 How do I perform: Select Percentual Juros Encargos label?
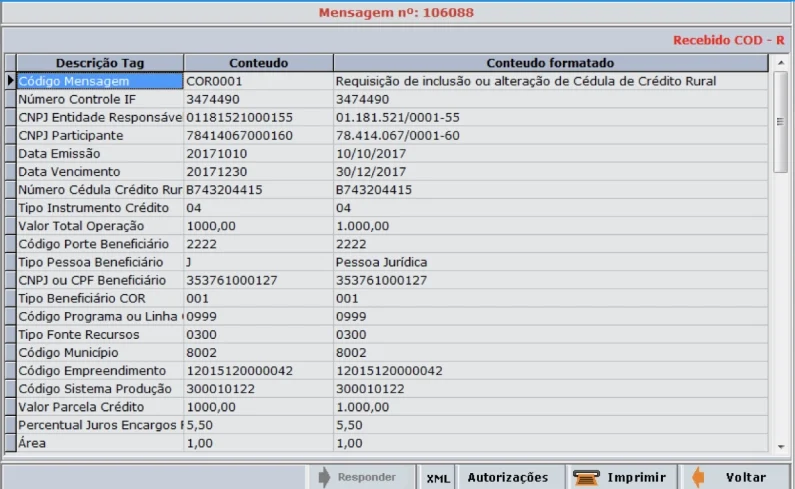[100, 425]
